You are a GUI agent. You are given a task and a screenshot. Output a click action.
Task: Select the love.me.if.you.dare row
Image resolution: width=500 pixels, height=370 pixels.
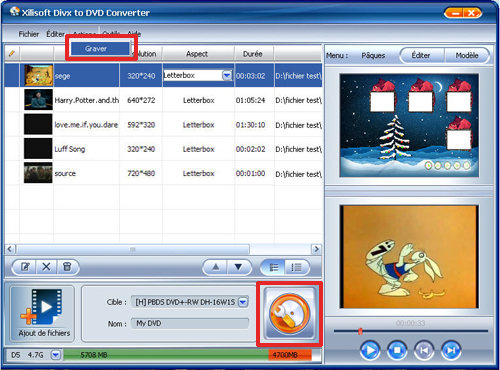click(x=163, y=124)
